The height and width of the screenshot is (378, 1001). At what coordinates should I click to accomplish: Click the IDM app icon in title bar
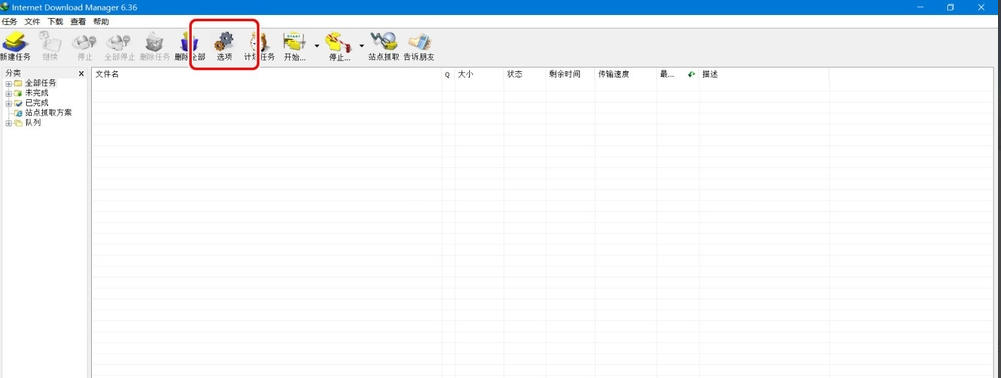pos(4,7)
